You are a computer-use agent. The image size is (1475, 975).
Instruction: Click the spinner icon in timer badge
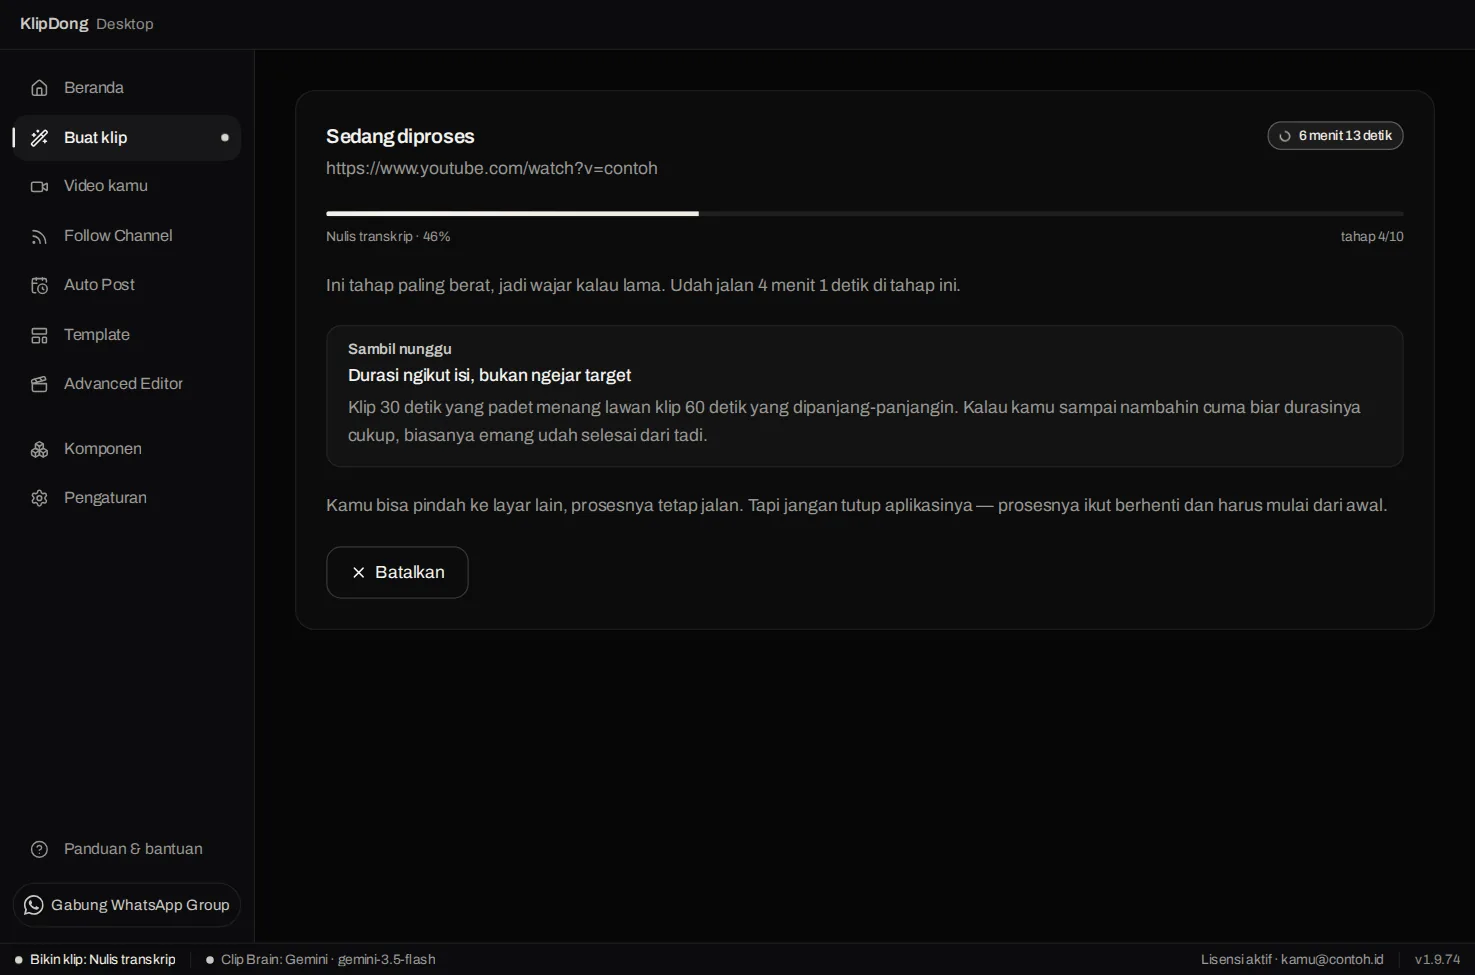point(1285,136)
